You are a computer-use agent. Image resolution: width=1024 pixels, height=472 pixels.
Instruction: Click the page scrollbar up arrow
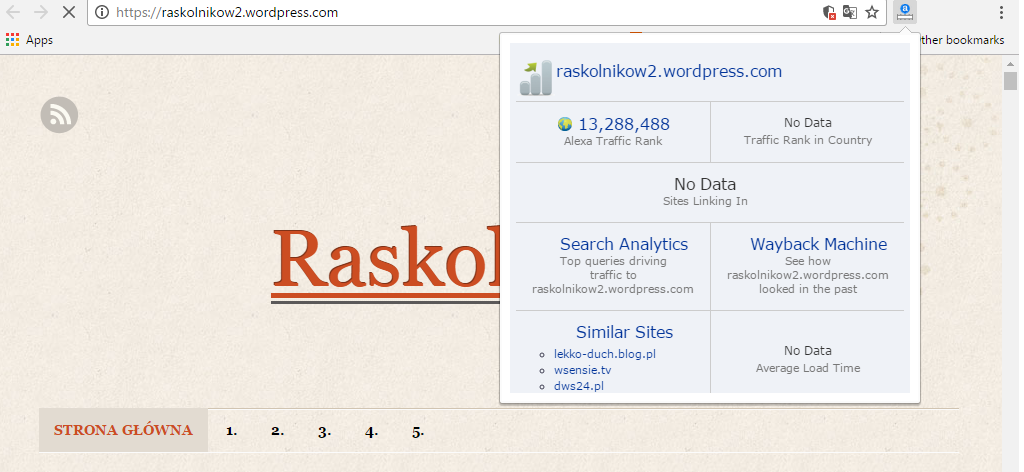click(x=1011, y=63)
